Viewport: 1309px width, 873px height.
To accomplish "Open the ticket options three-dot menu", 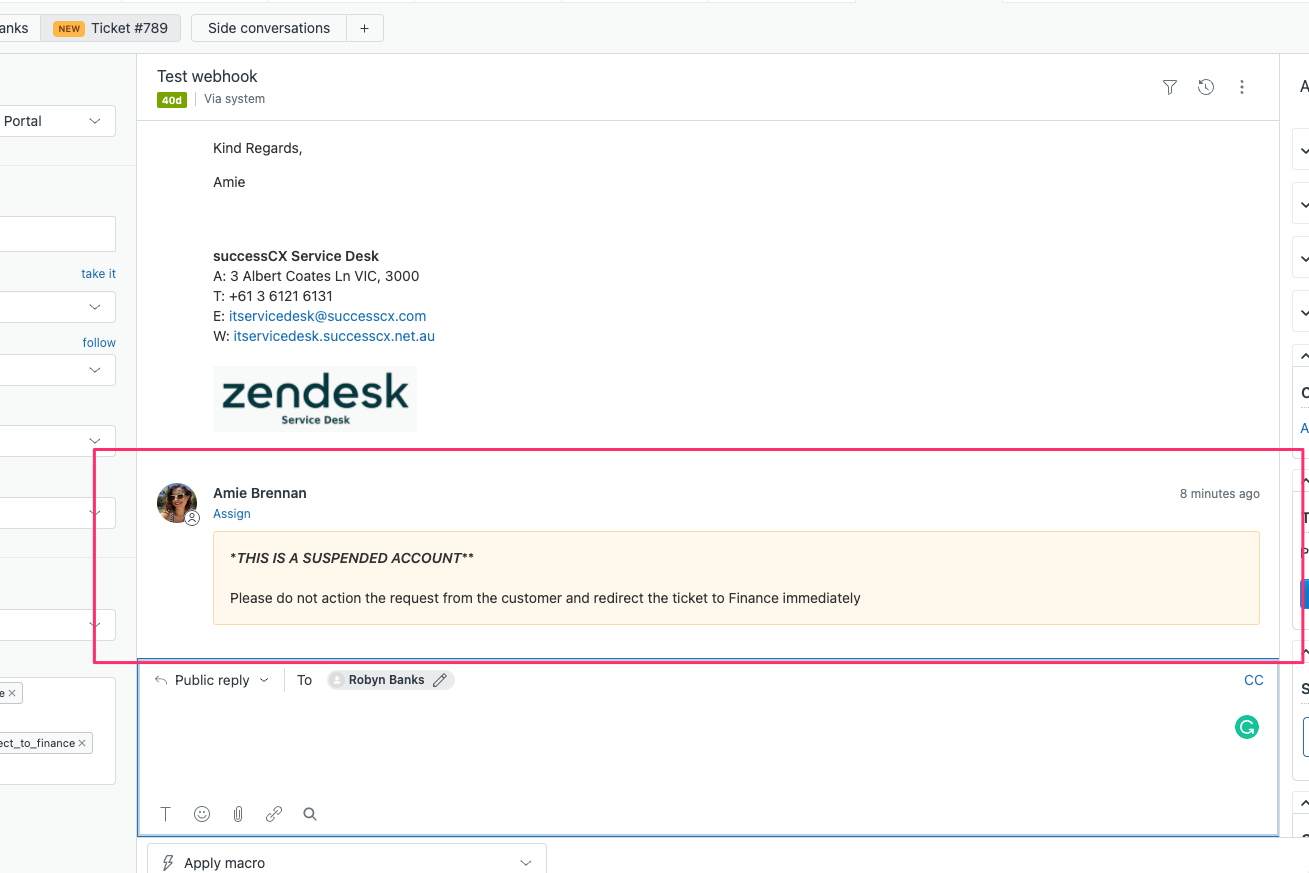I will (1242, 87).
